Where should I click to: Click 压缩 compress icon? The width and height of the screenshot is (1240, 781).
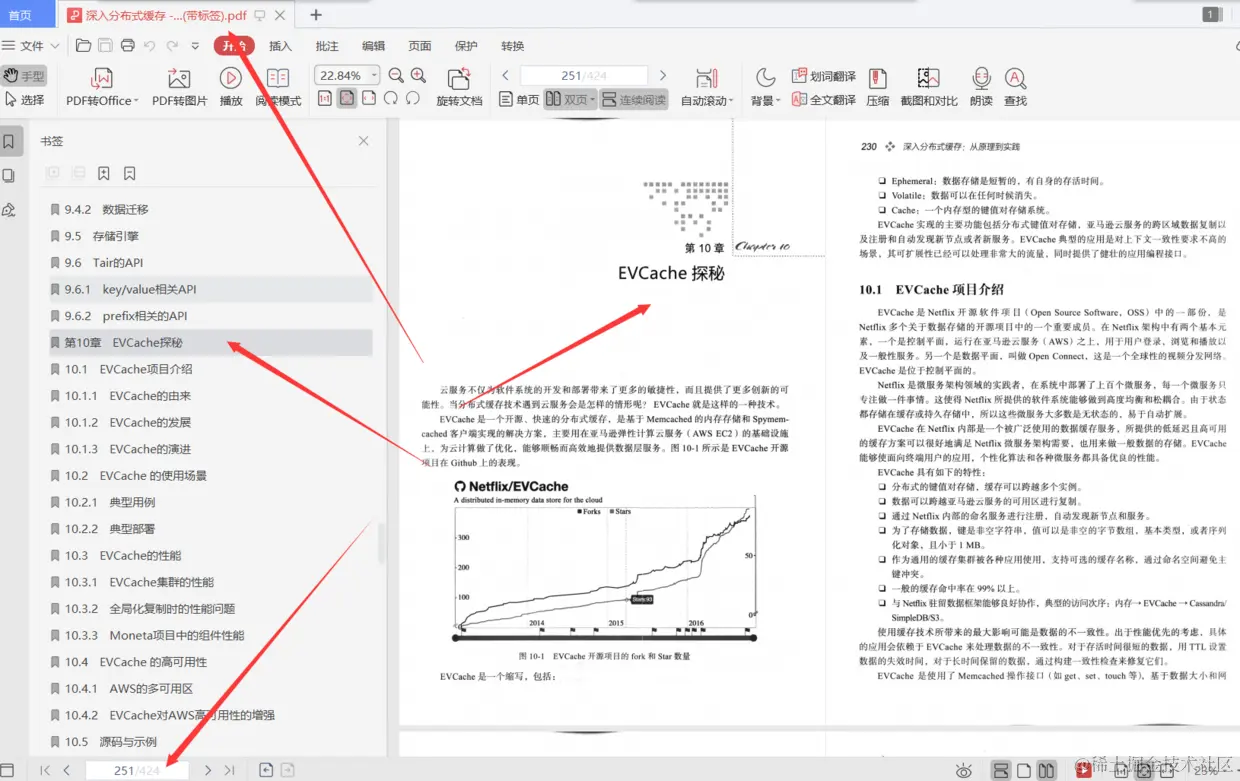coord(877,87)
